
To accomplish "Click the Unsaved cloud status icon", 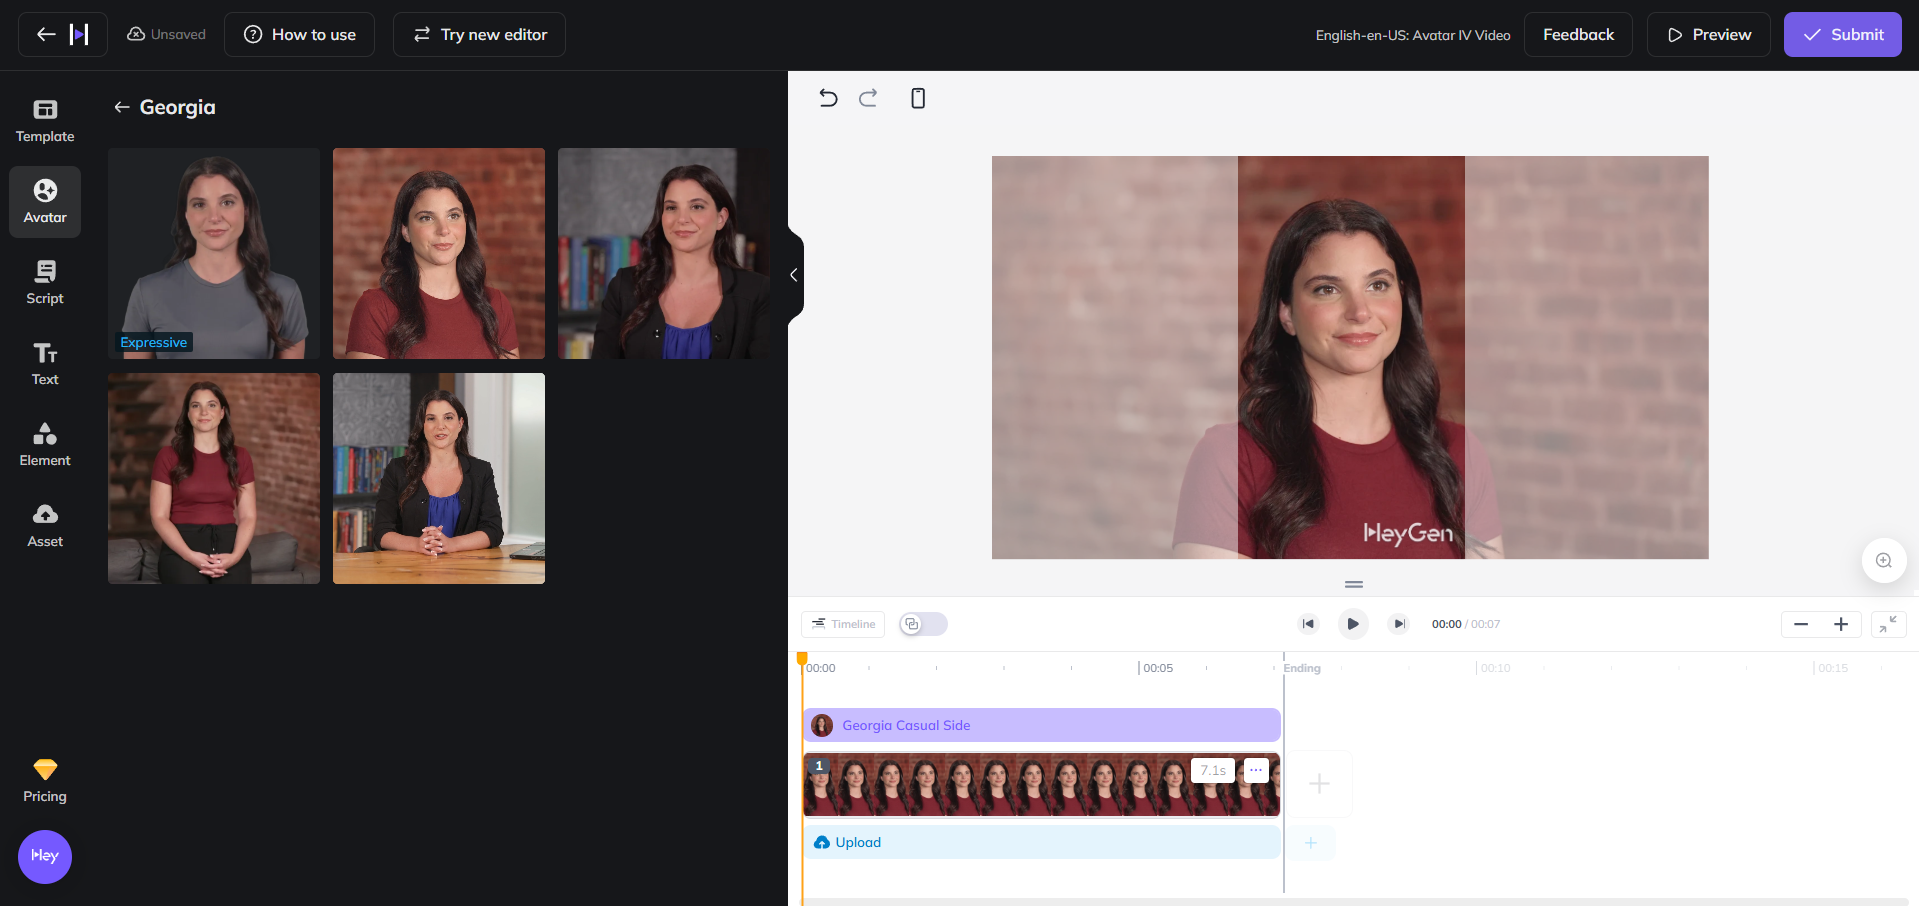I will [136, 34].
